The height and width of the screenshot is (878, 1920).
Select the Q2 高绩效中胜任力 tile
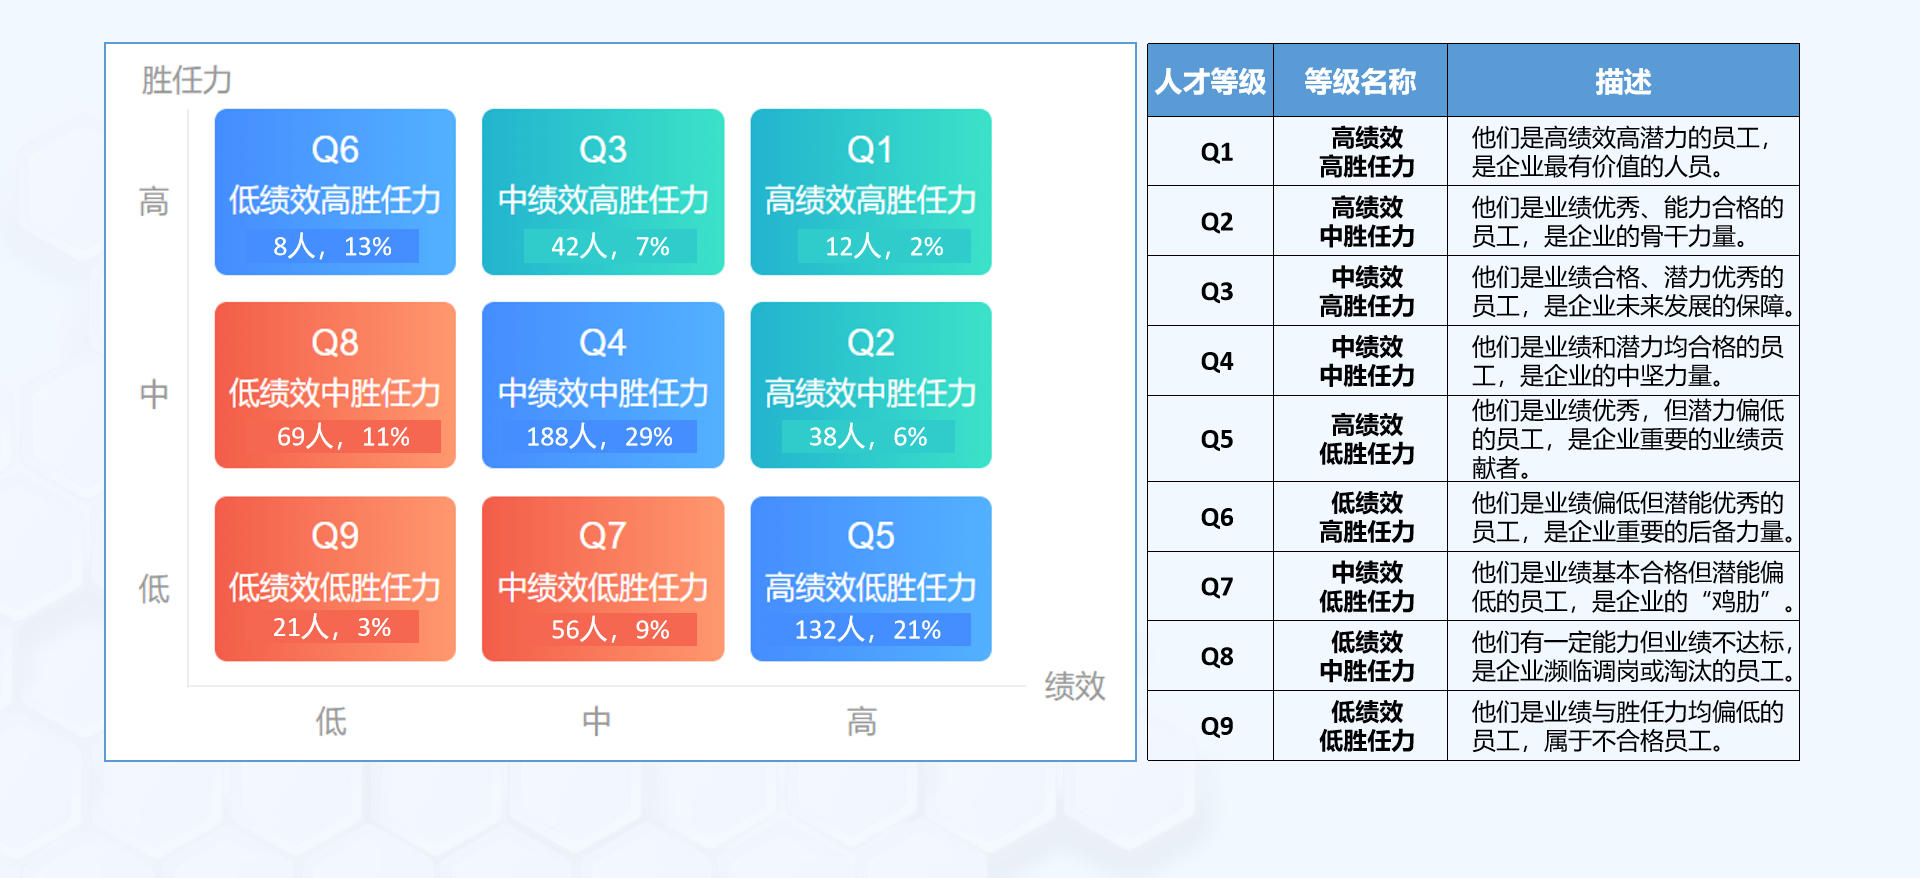[x=870, y=383]
